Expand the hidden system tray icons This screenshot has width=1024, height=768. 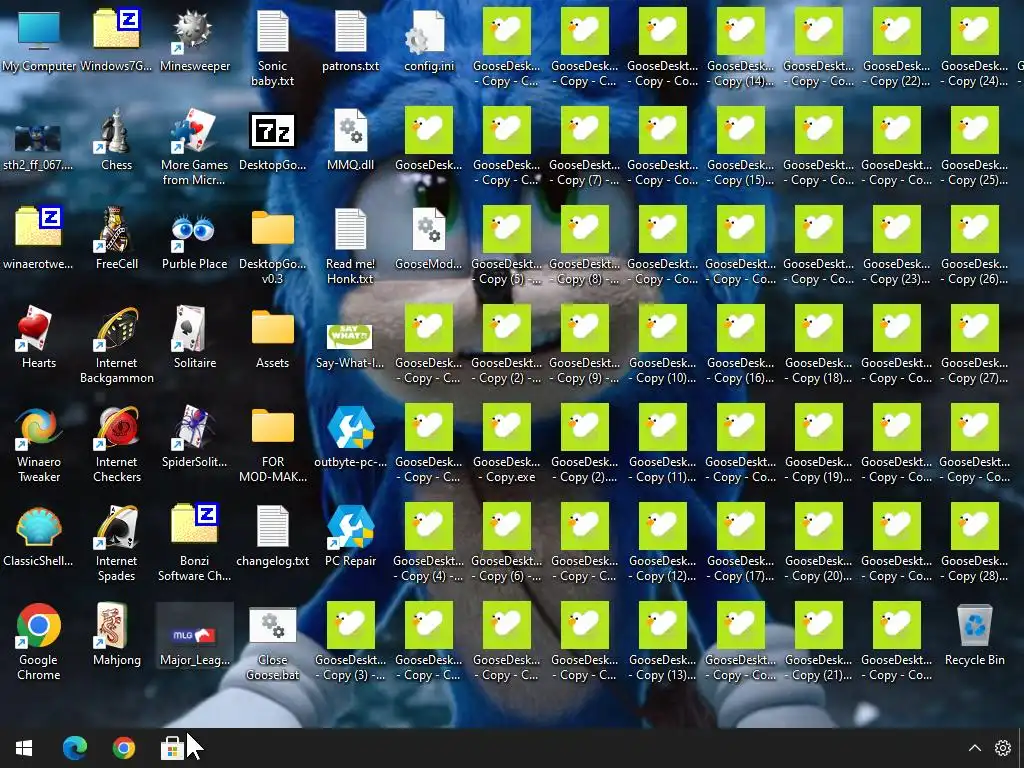click(x=975, y=748)
